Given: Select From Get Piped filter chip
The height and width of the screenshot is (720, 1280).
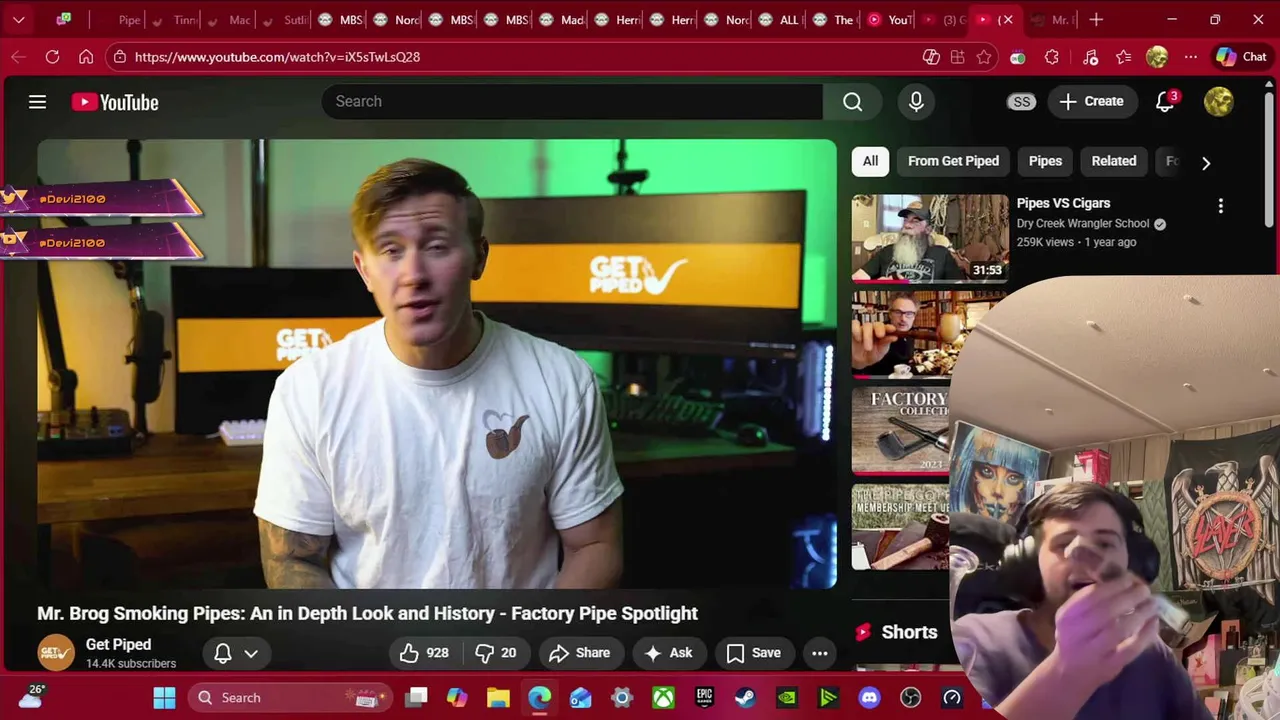Looking at the screenshot, I should 953,161.
